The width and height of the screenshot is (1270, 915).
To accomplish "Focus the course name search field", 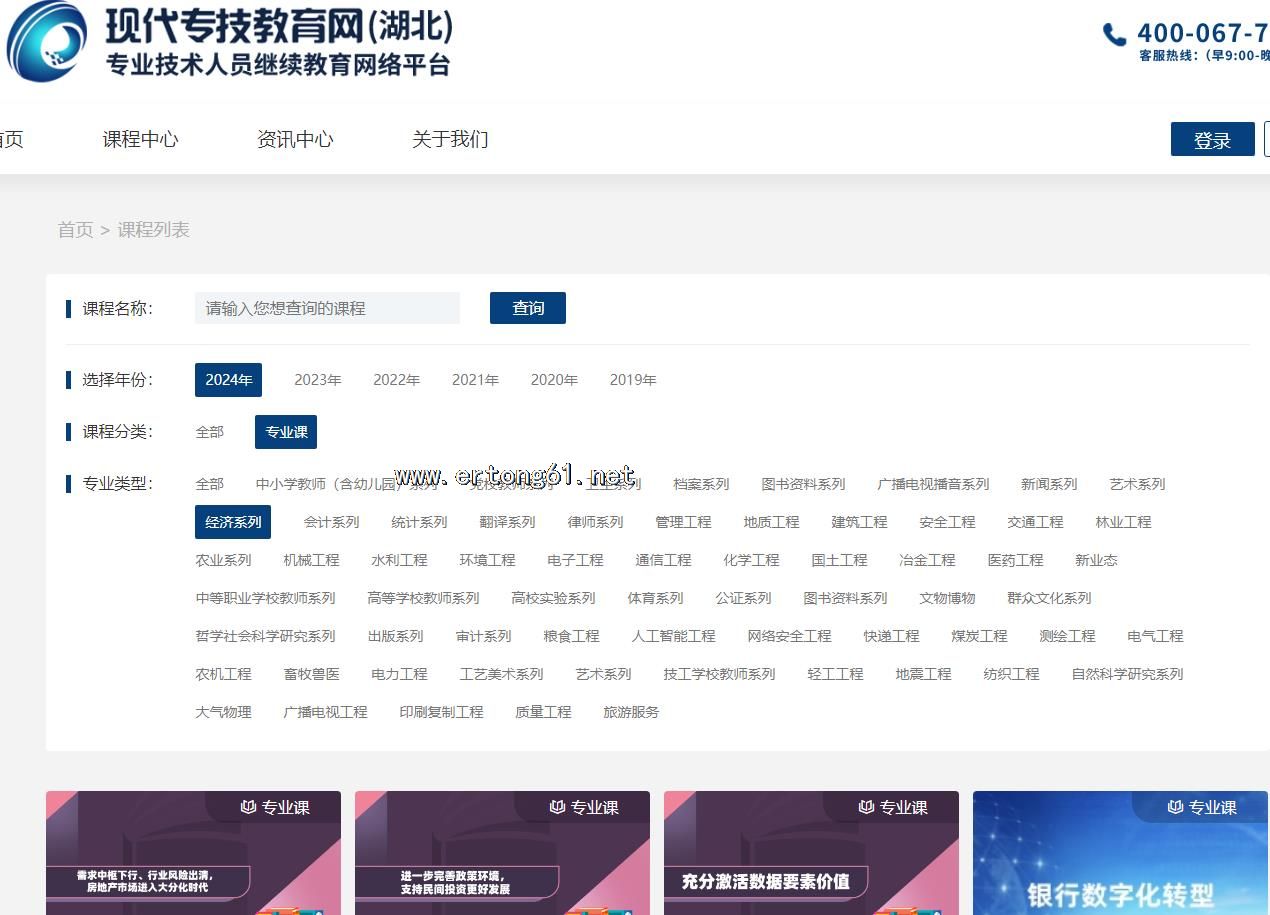I will [327, 308].
